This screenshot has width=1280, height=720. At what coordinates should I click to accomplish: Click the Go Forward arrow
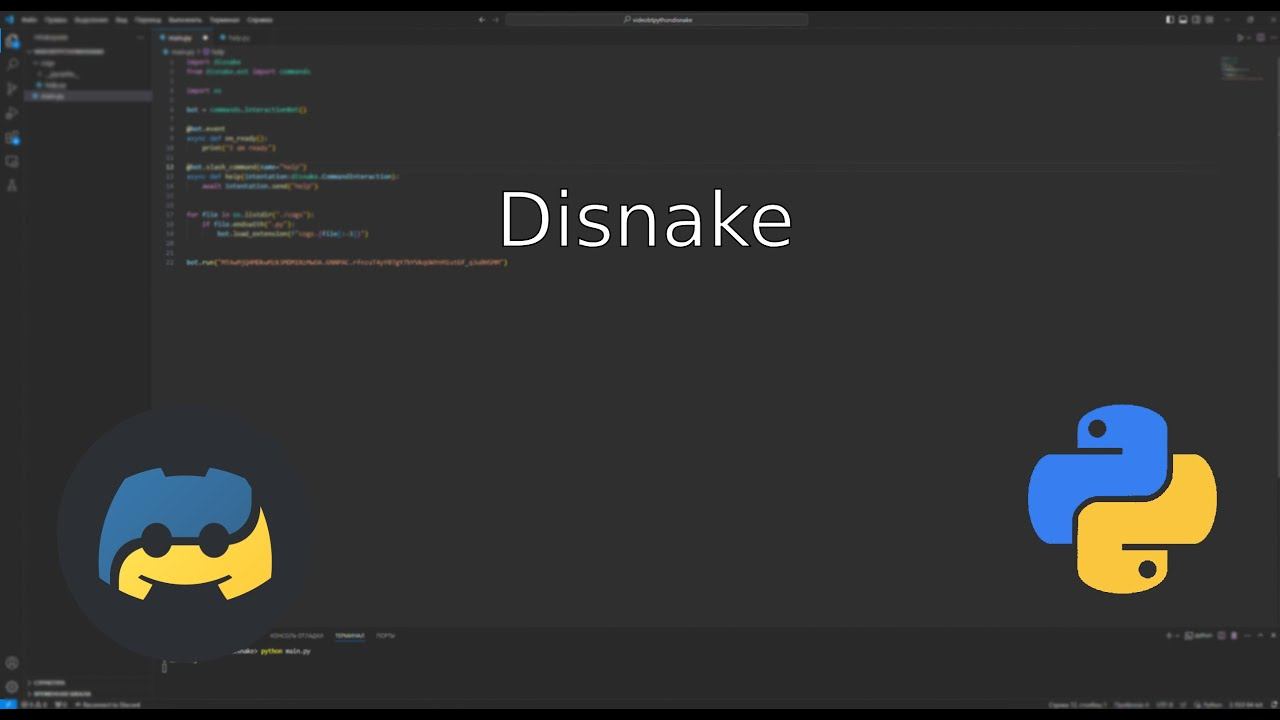[496, 20]
